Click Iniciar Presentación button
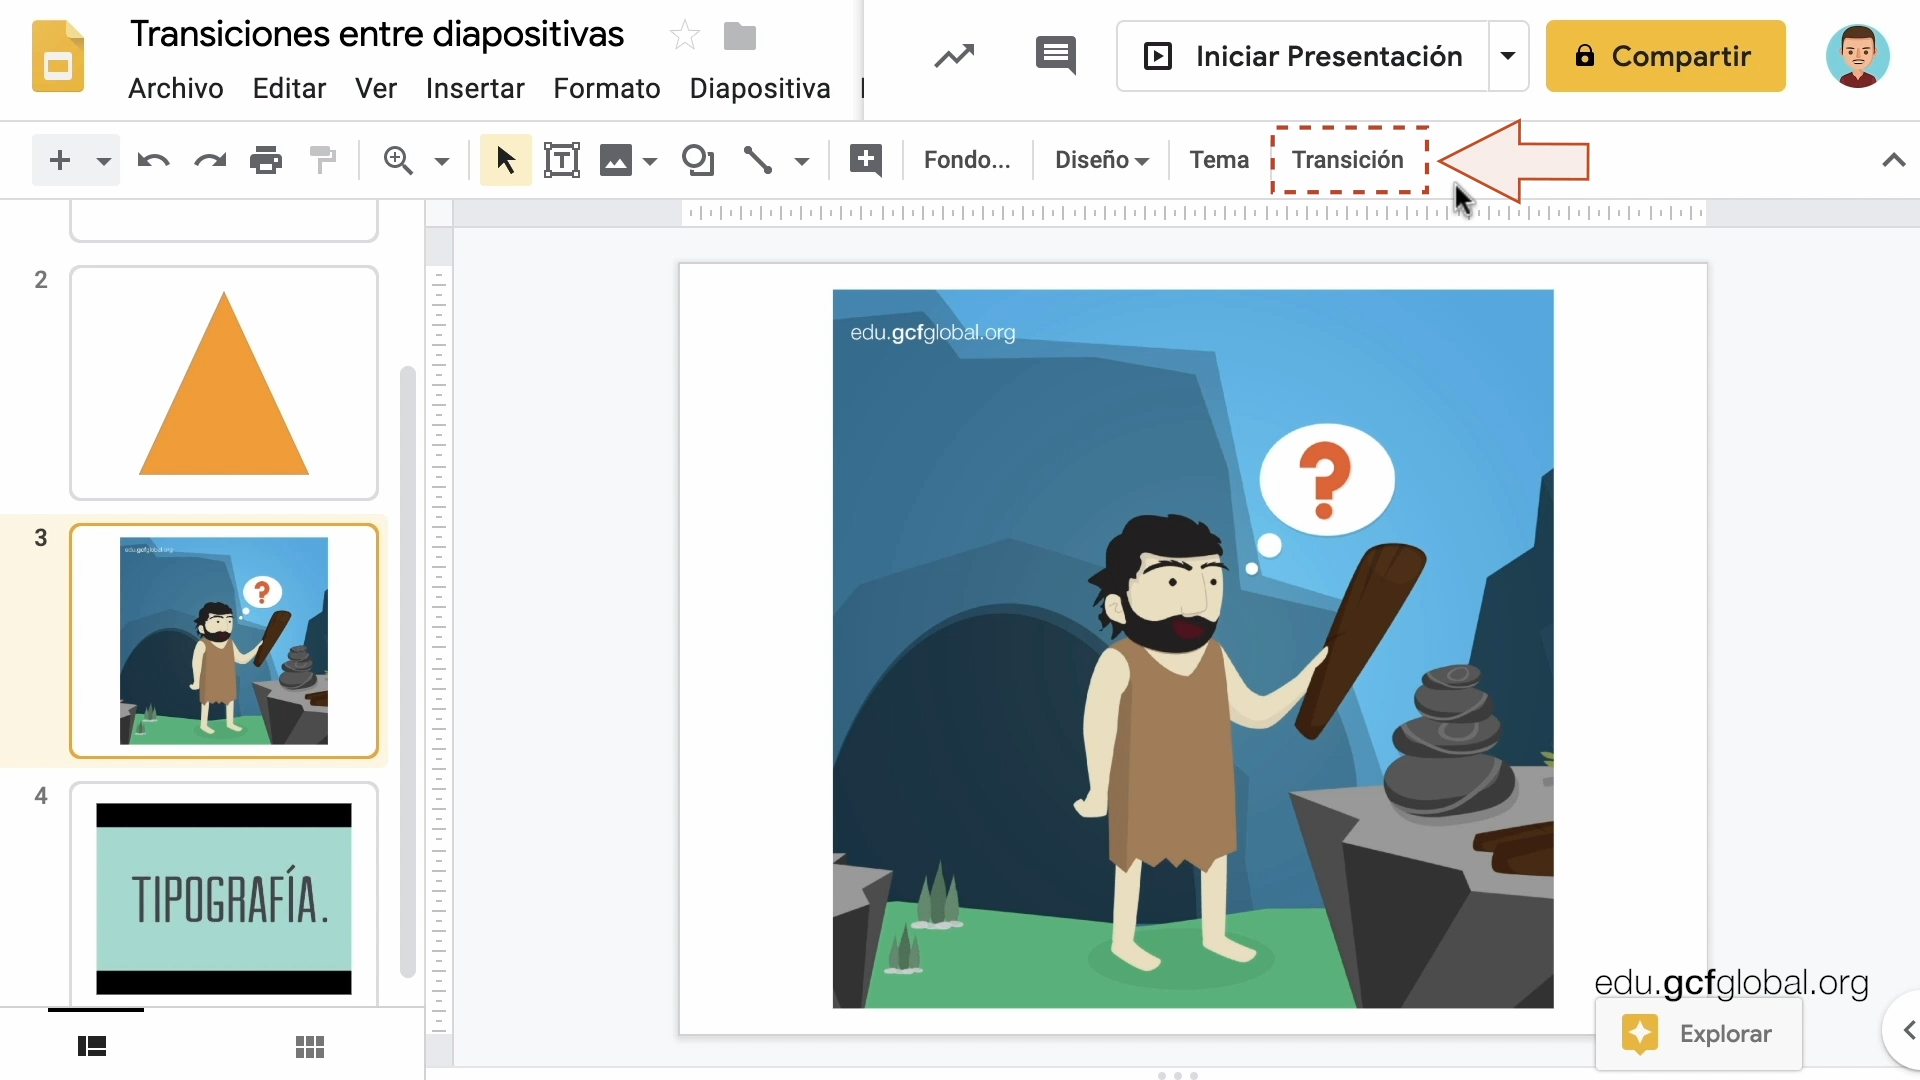 click(1302, 56)
